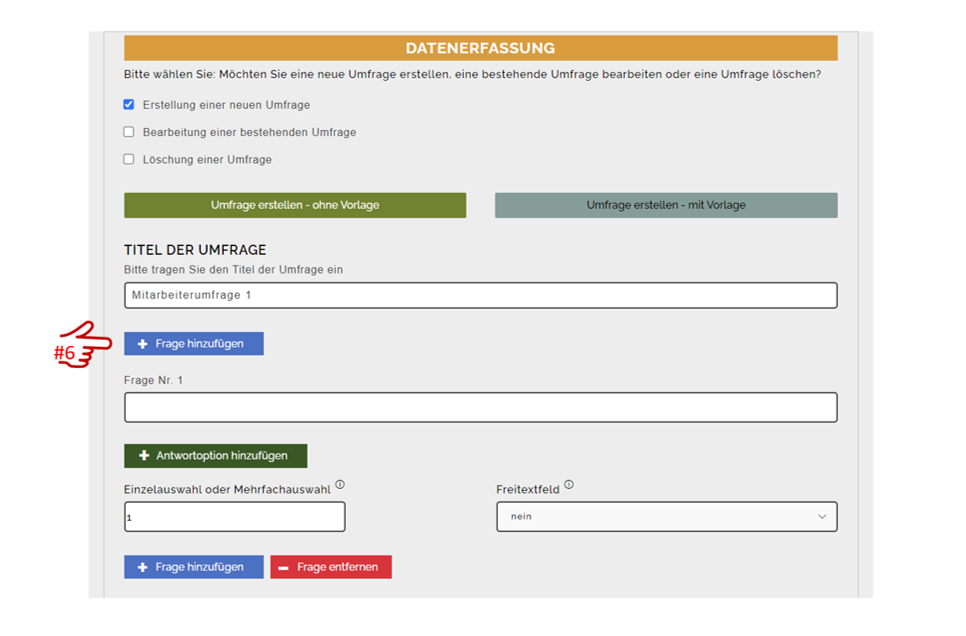Image resolution: width=966 pixels, height=636 pixels.
Task: Open the Freitextfeld dropdown showing nein
Action: (x=666, y=517)
